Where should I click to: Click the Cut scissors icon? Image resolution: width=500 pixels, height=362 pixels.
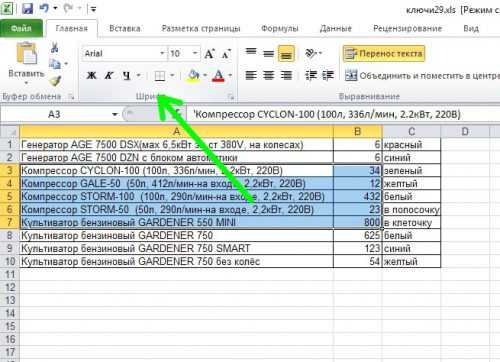tap(54, 47)
